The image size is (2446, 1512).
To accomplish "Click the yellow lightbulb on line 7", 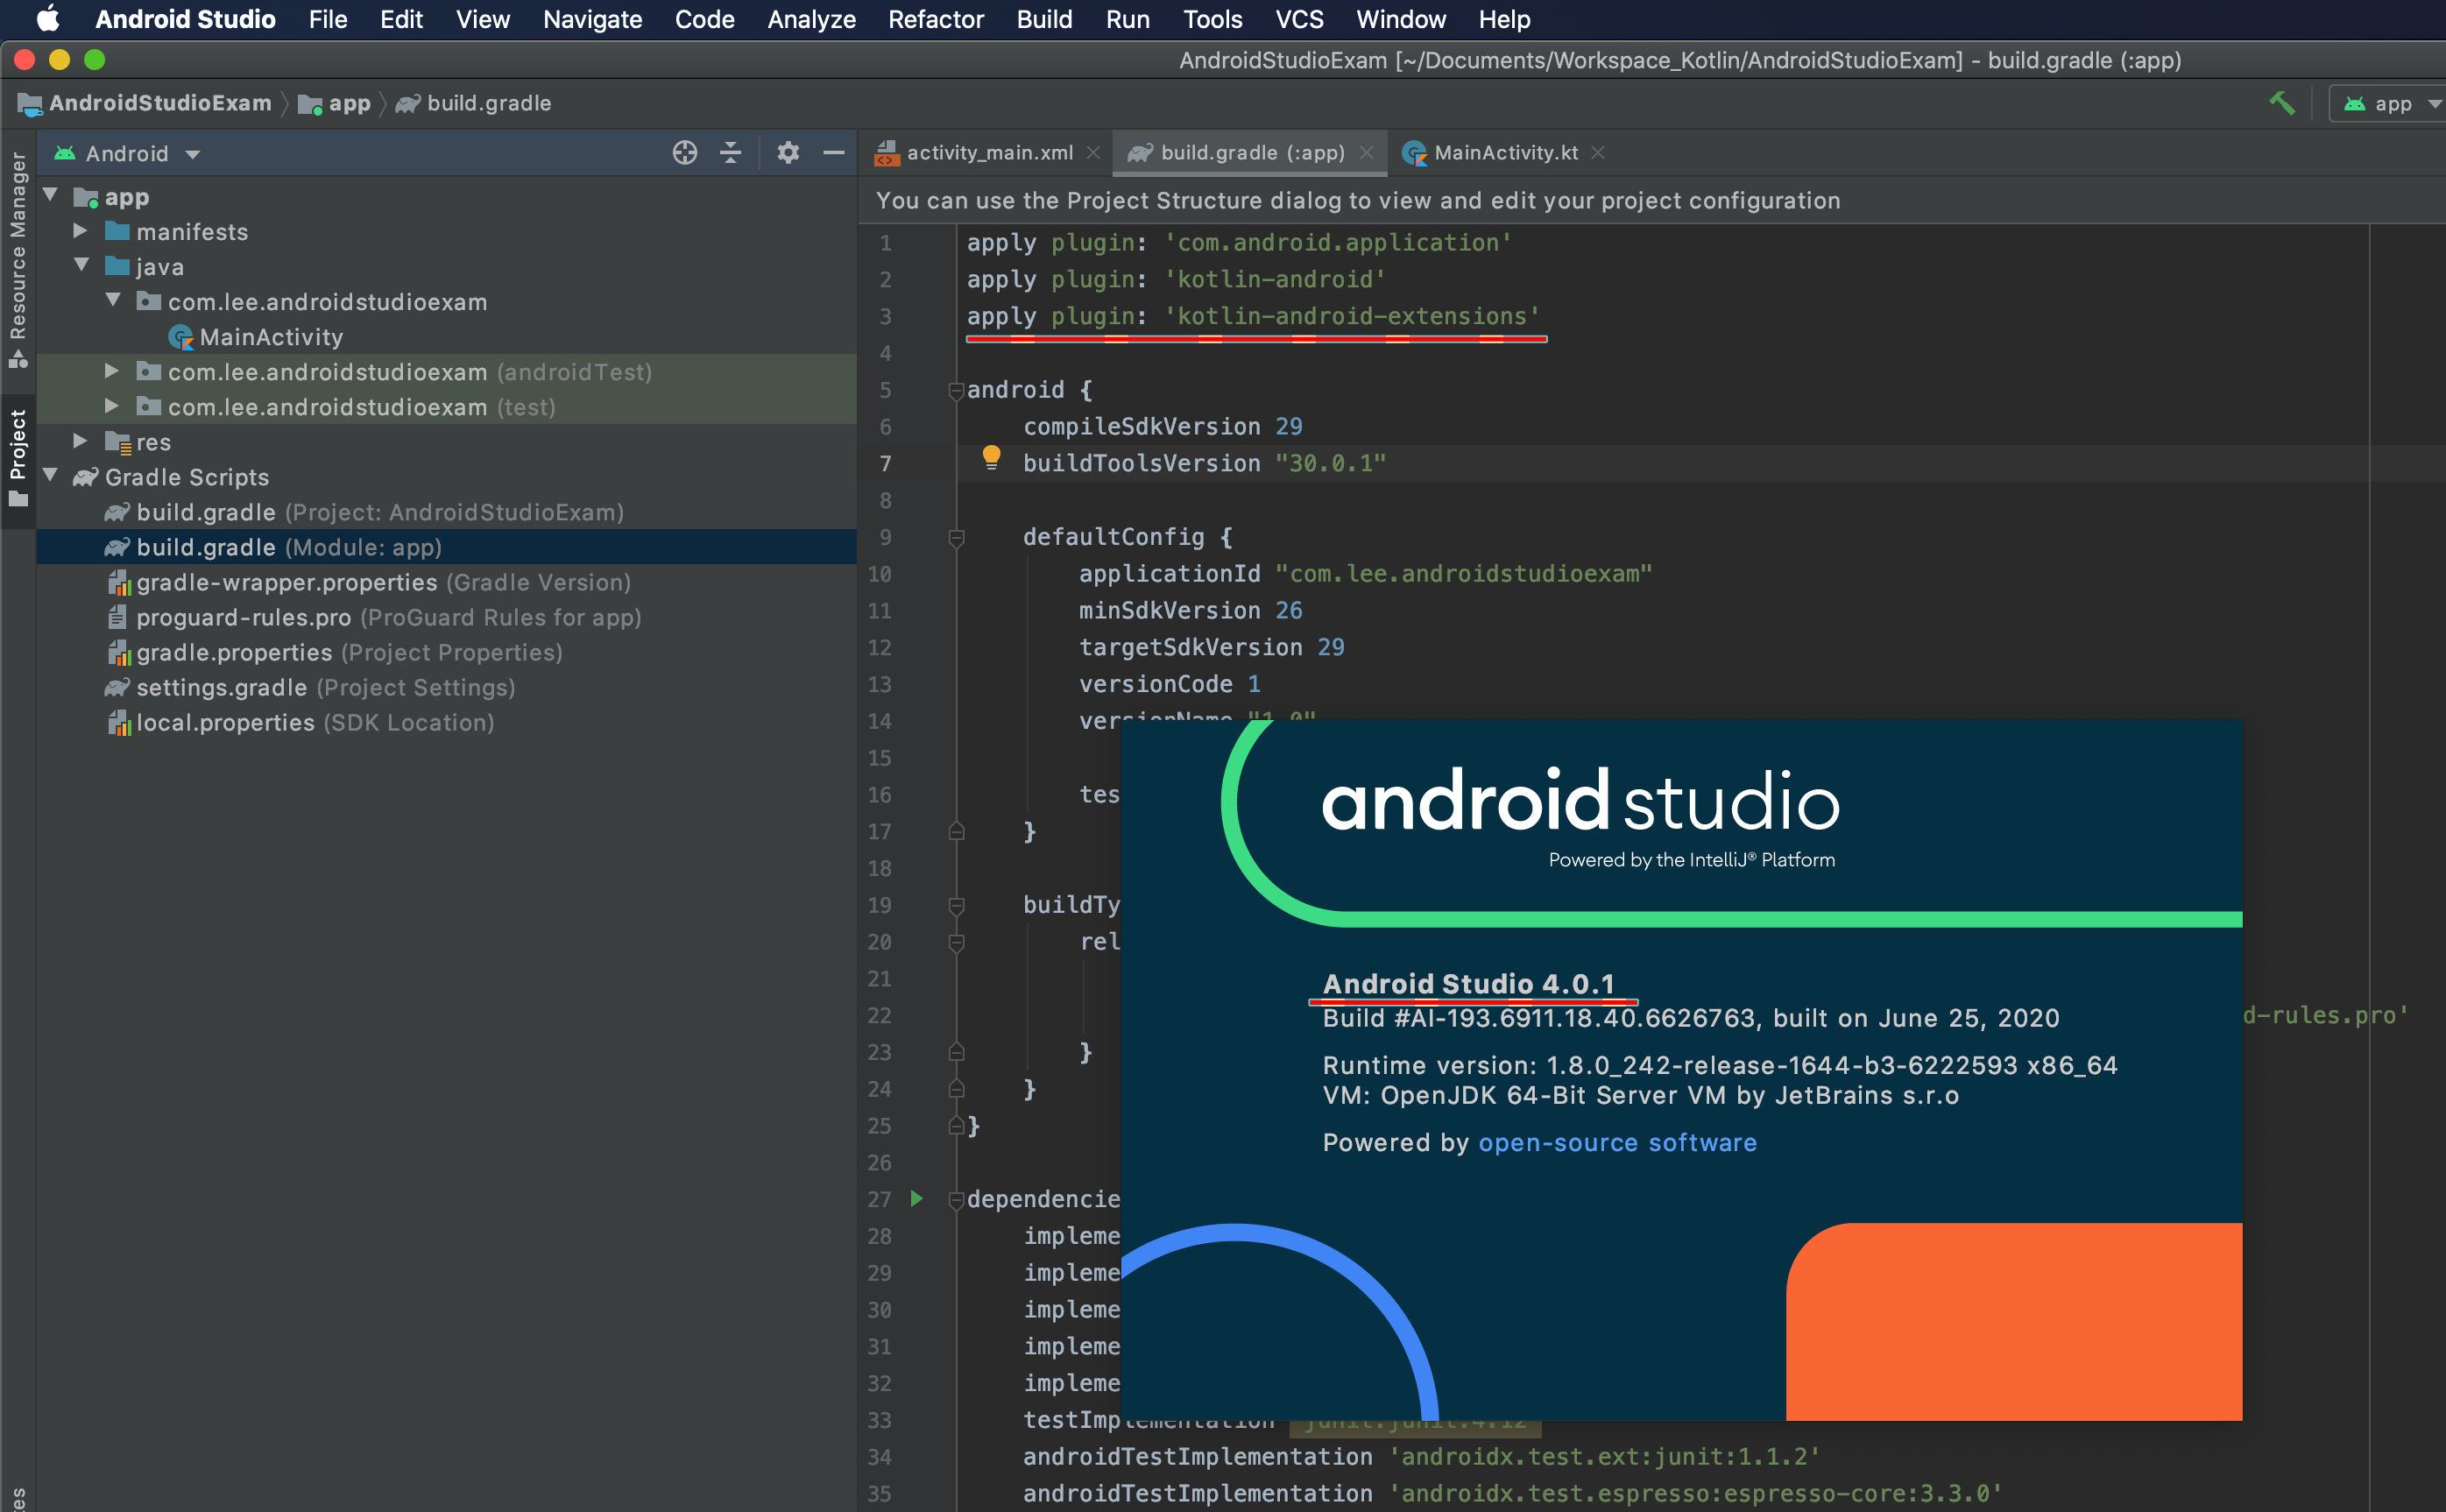I will (x=990, y=458).
